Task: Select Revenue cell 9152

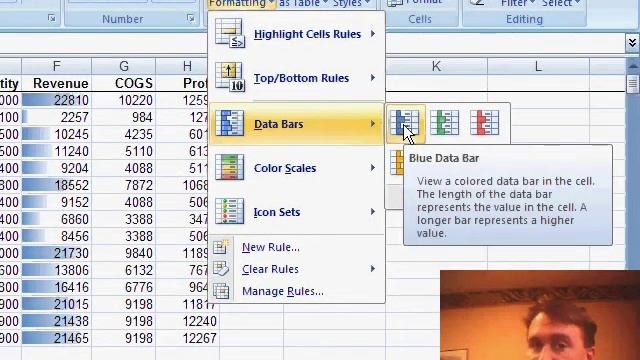Action: click(x=56, y=202)
